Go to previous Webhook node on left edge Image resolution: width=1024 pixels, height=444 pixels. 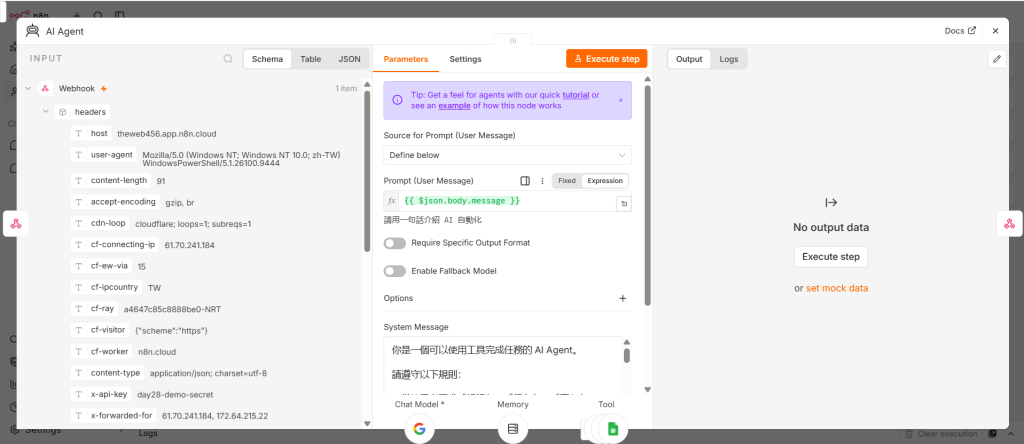click(x=16, y=224)
